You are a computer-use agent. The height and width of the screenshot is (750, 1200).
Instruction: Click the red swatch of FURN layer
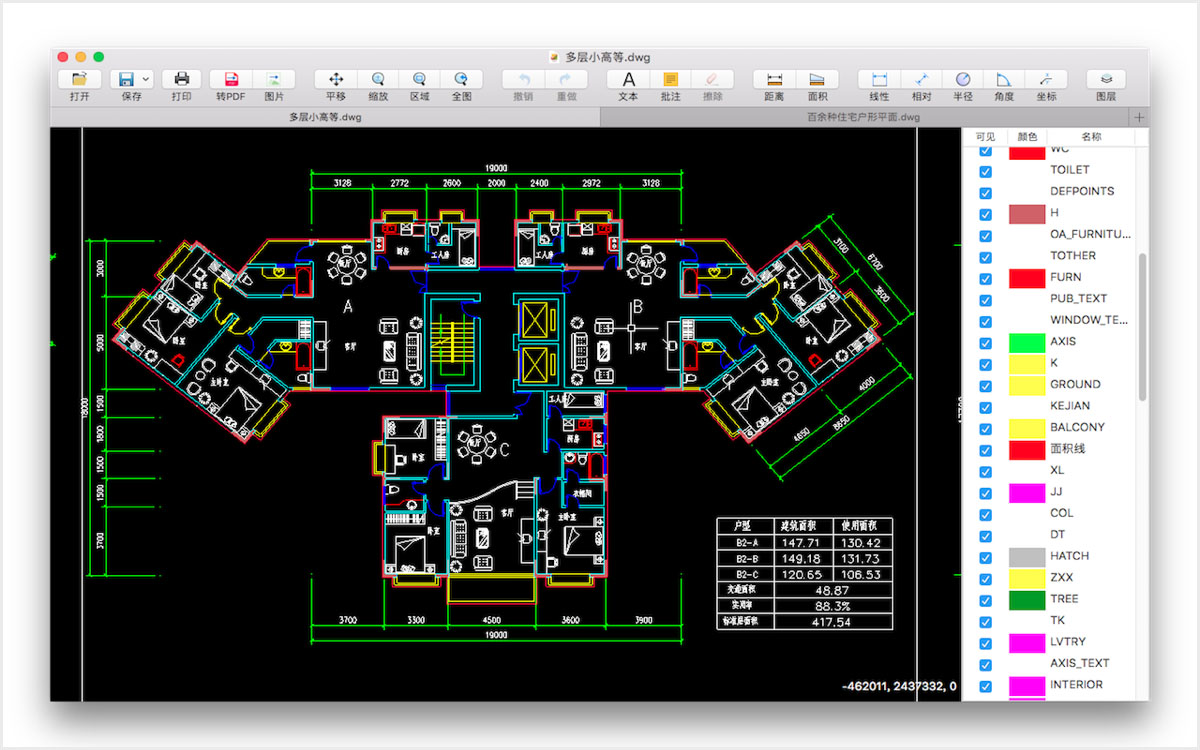[1027, 278]
